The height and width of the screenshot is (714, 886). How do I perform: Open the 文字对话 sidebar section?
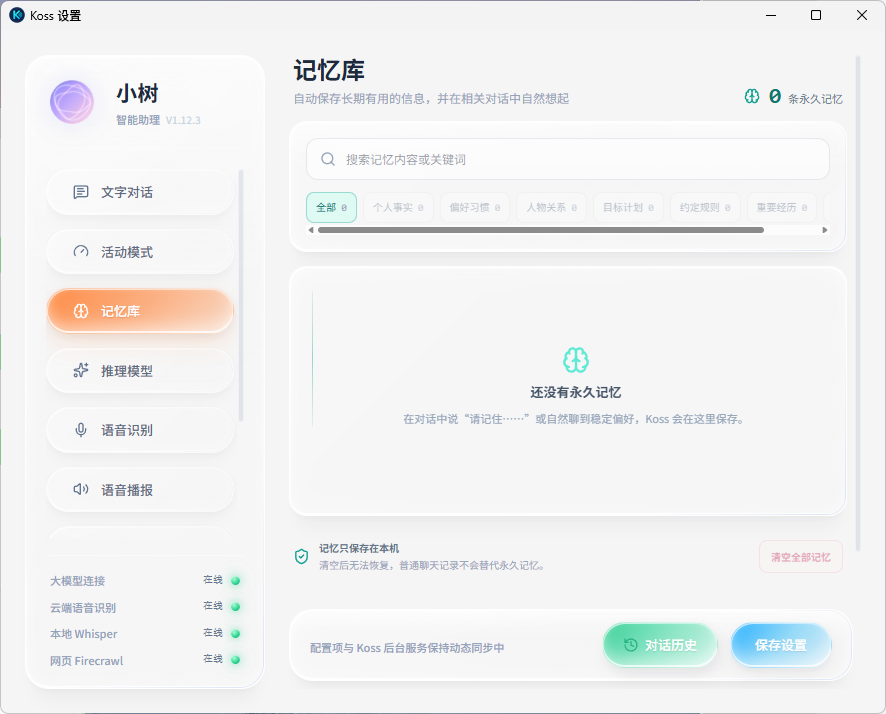click(140, 192)
